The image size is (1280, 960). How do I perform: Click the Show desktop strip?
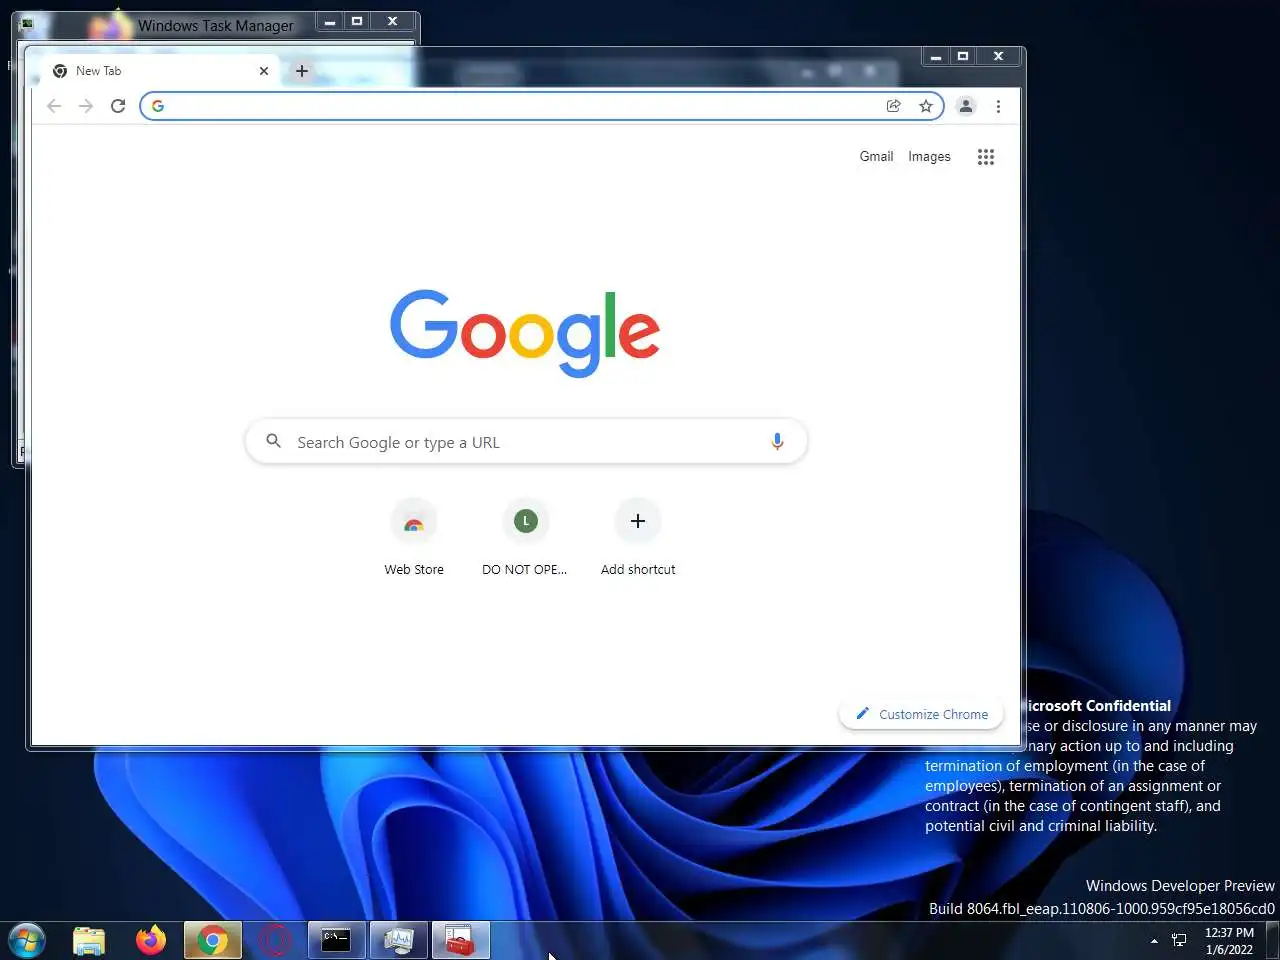1273,941
